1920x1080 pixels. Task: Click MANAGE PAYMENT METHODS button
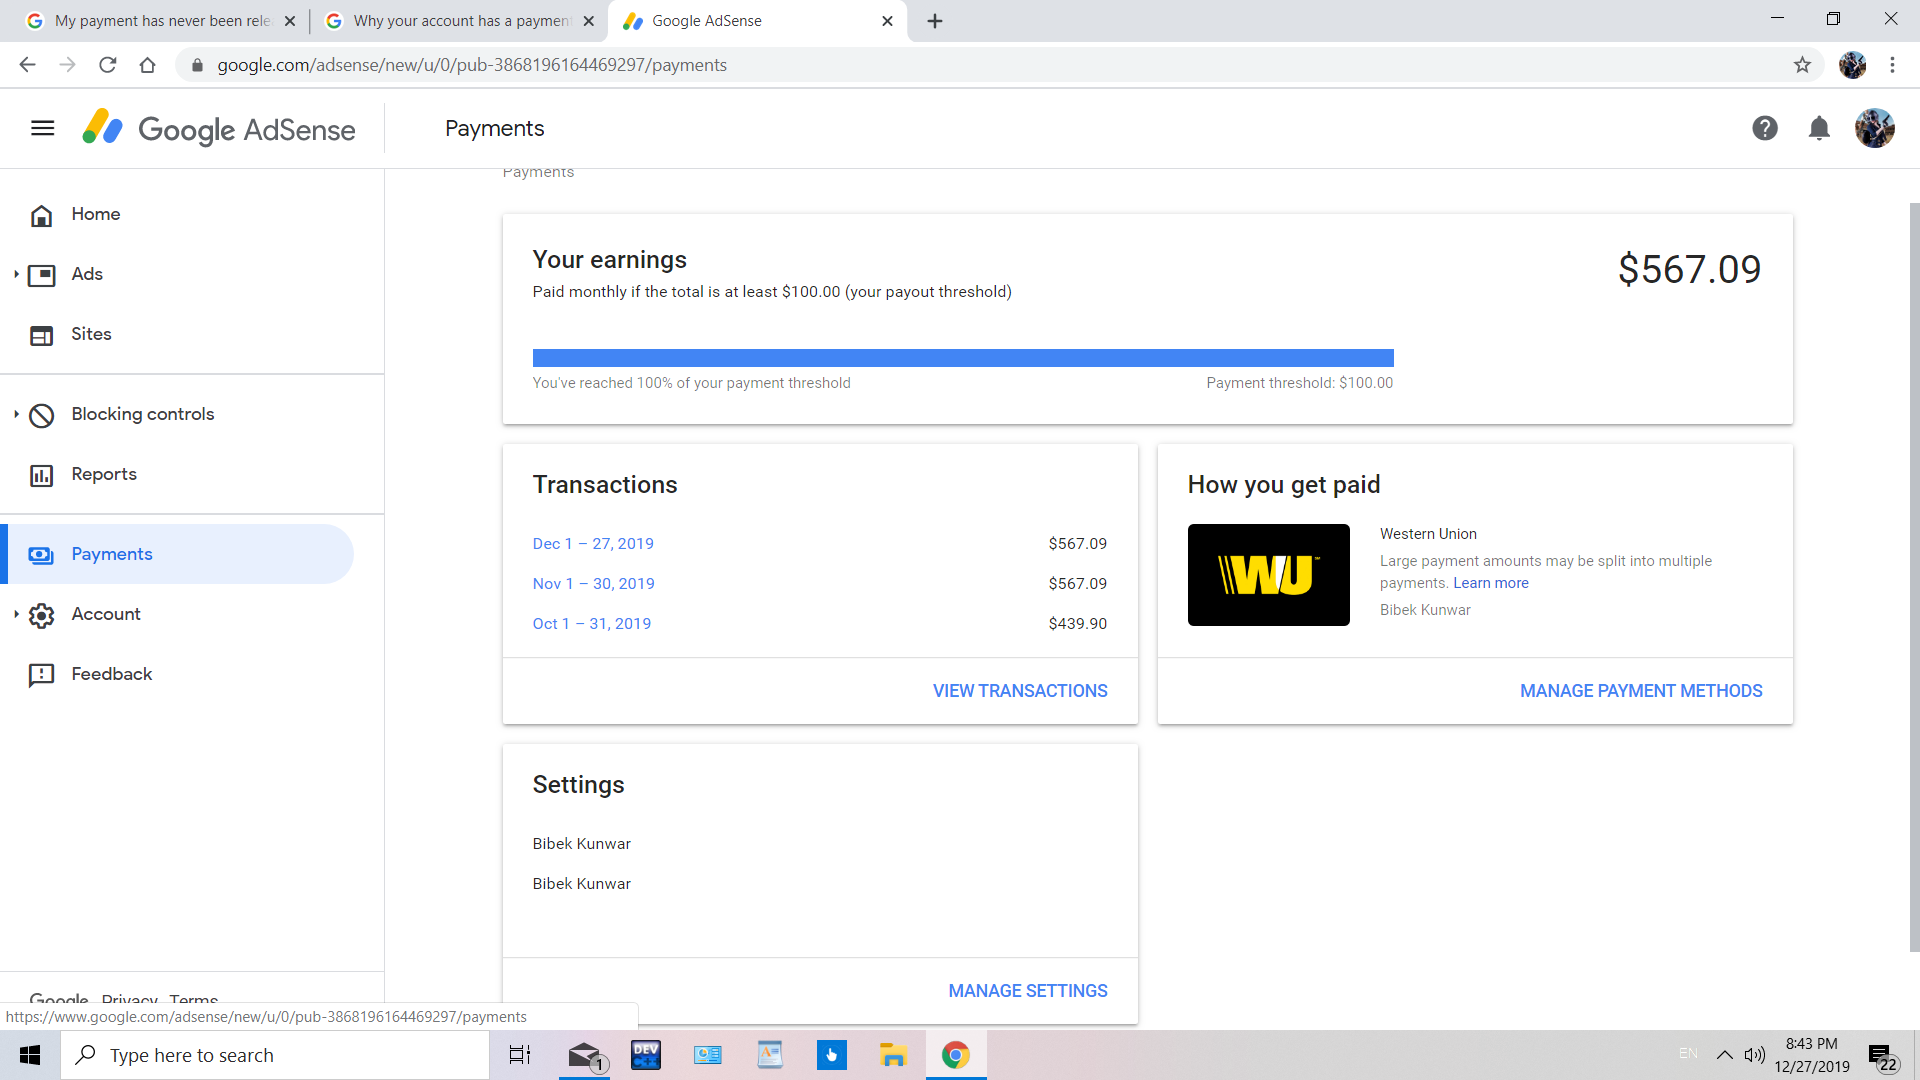(1640, 691)
